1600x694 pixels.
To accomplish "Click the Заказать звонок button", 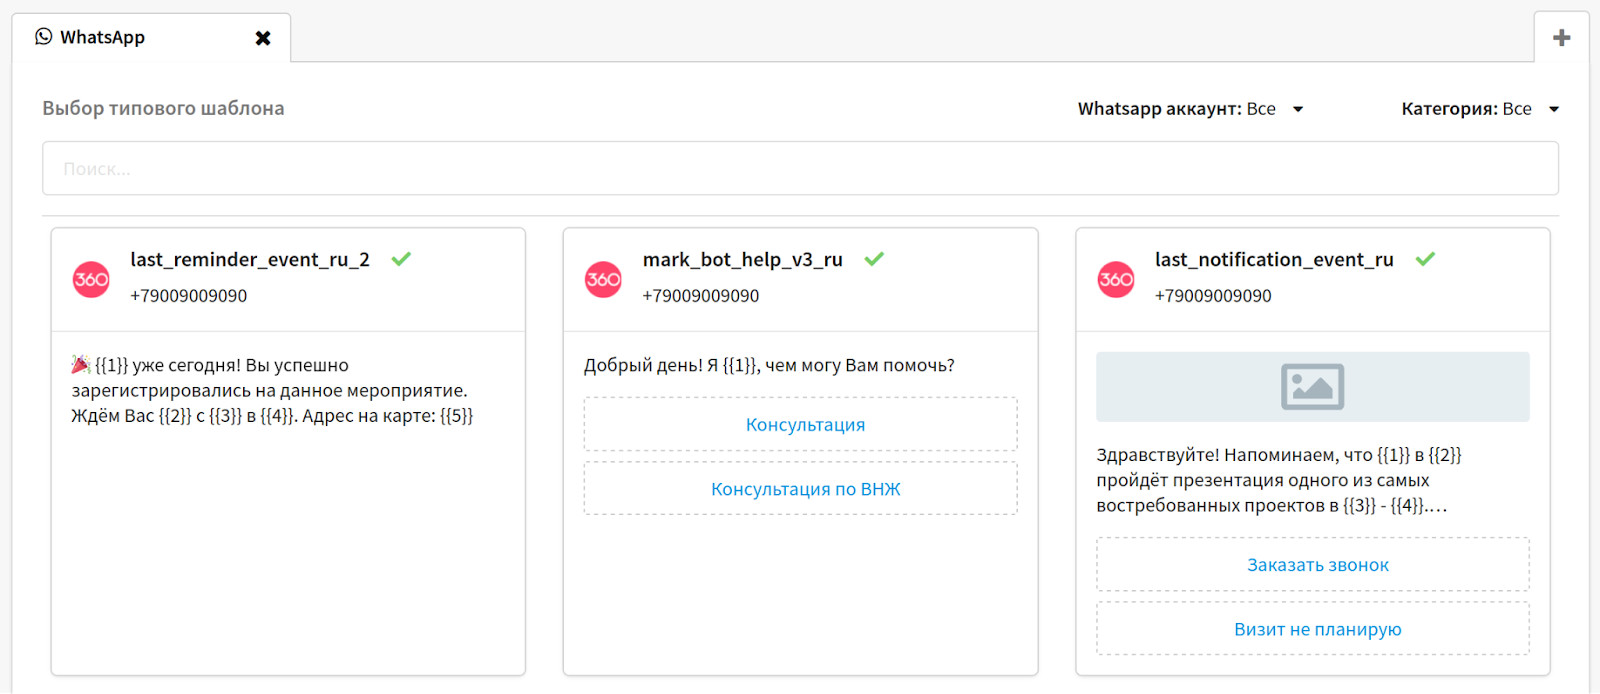I will (1317, 565).
